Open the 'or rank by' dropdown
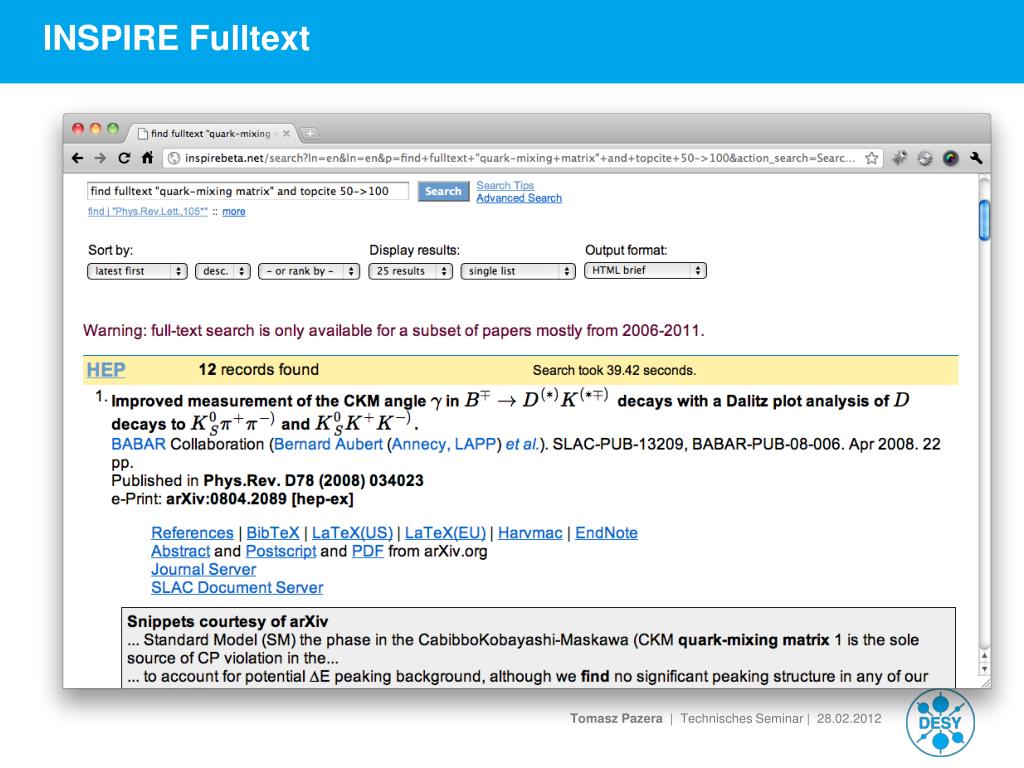1024x768 pixels. (309, 271)
